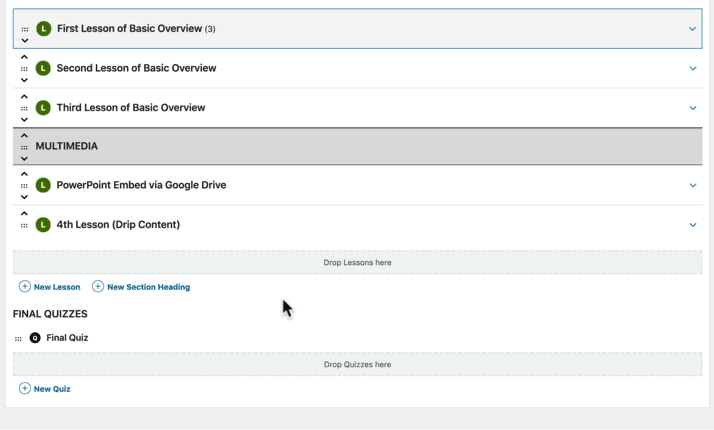Move 4th Lesson (Drip Content) up
714x430 pixels.
coord(24,214)
